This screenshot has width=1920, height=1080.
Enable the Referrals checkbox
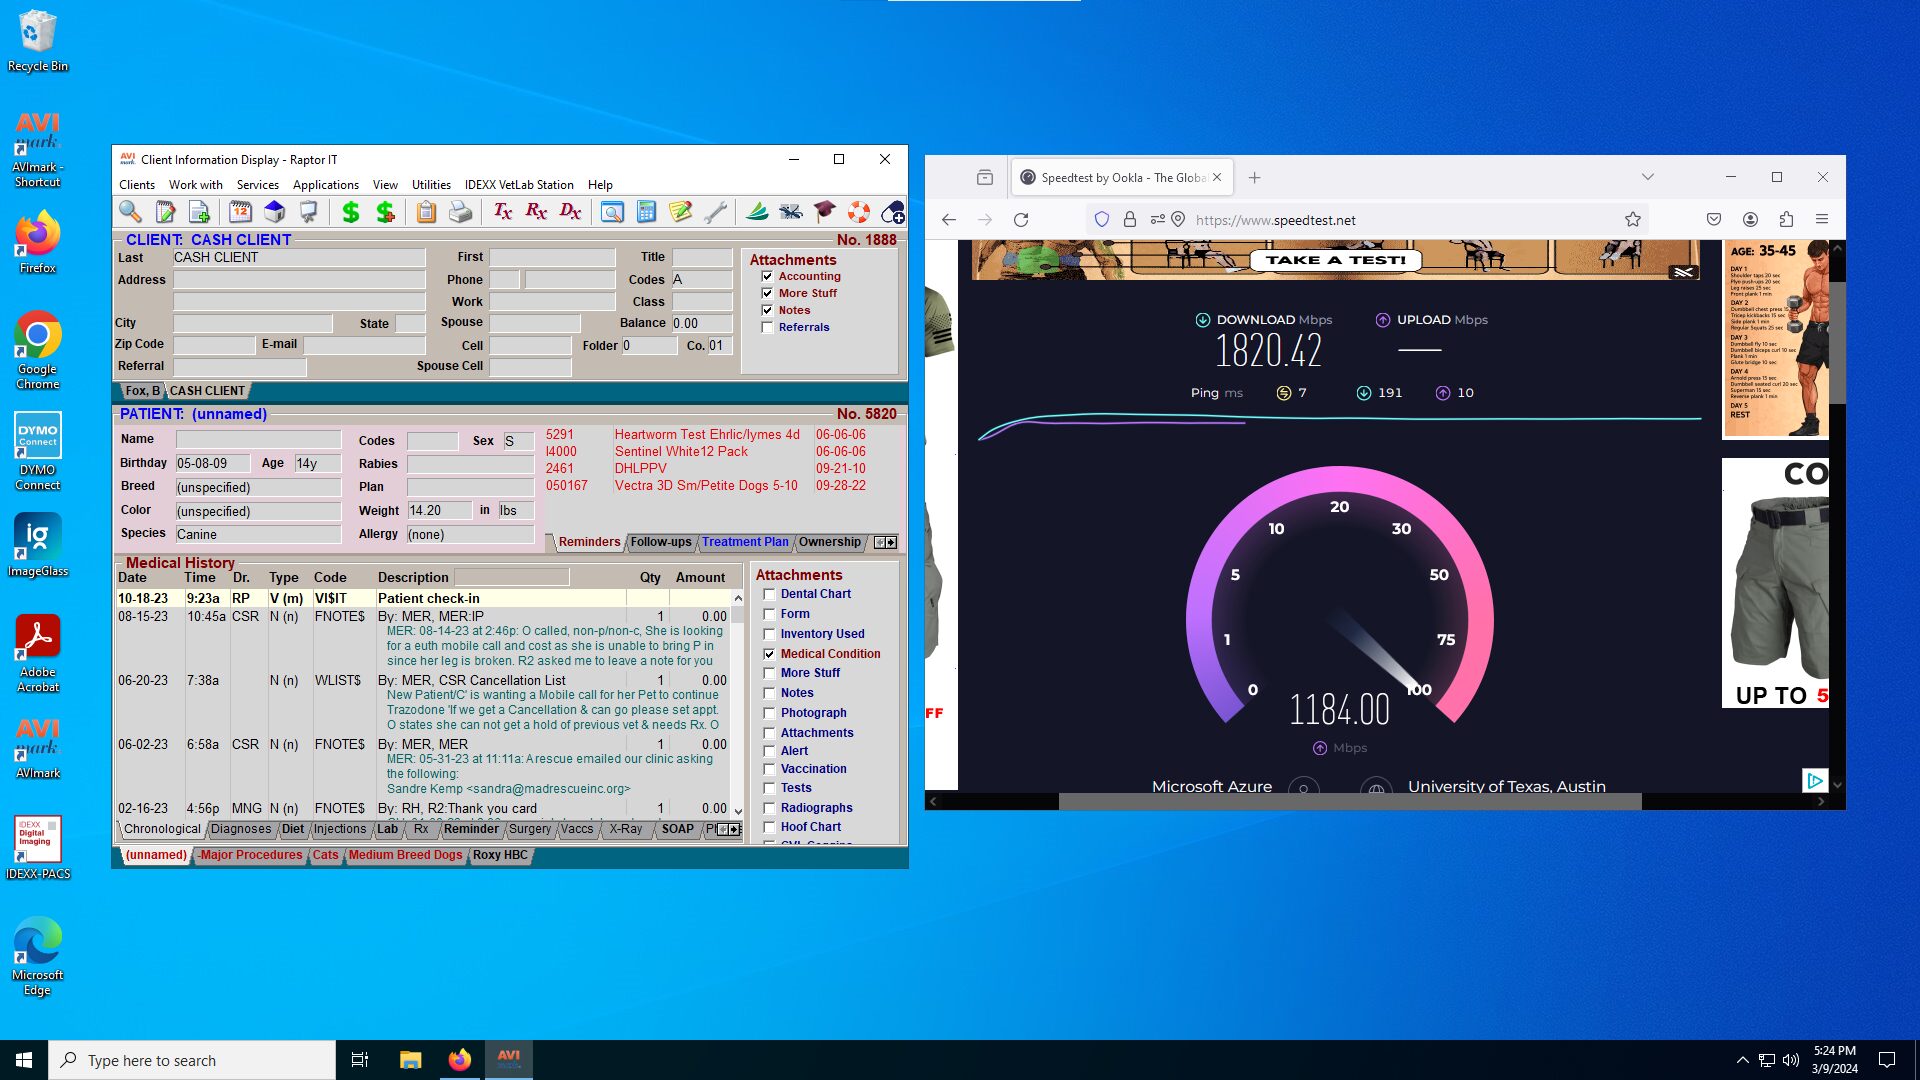tap(767, 328)
